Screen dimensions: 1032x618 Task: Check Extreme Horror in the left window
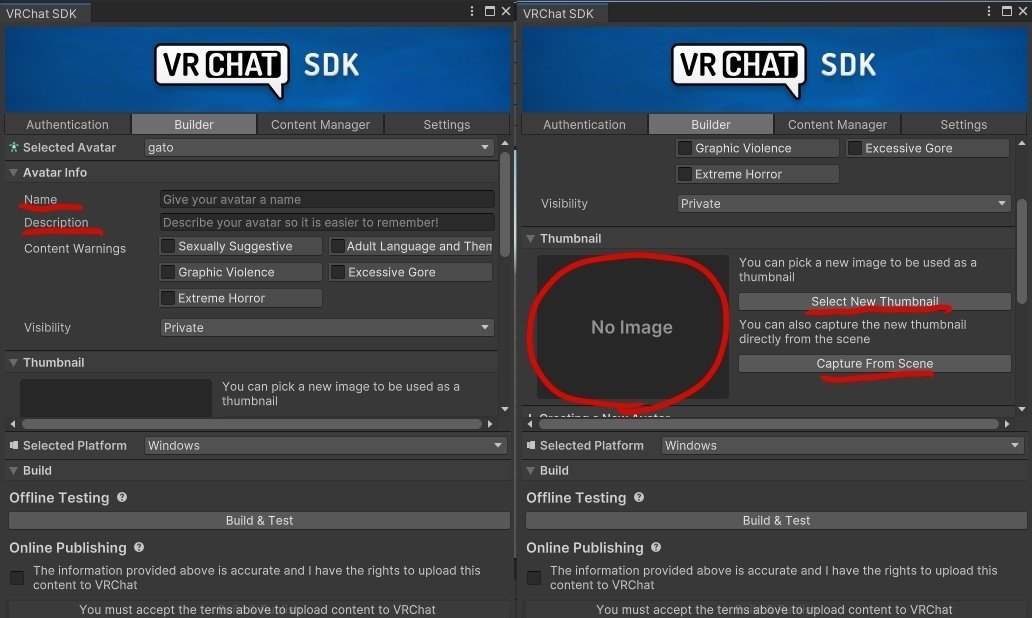[x=168, y=298]
